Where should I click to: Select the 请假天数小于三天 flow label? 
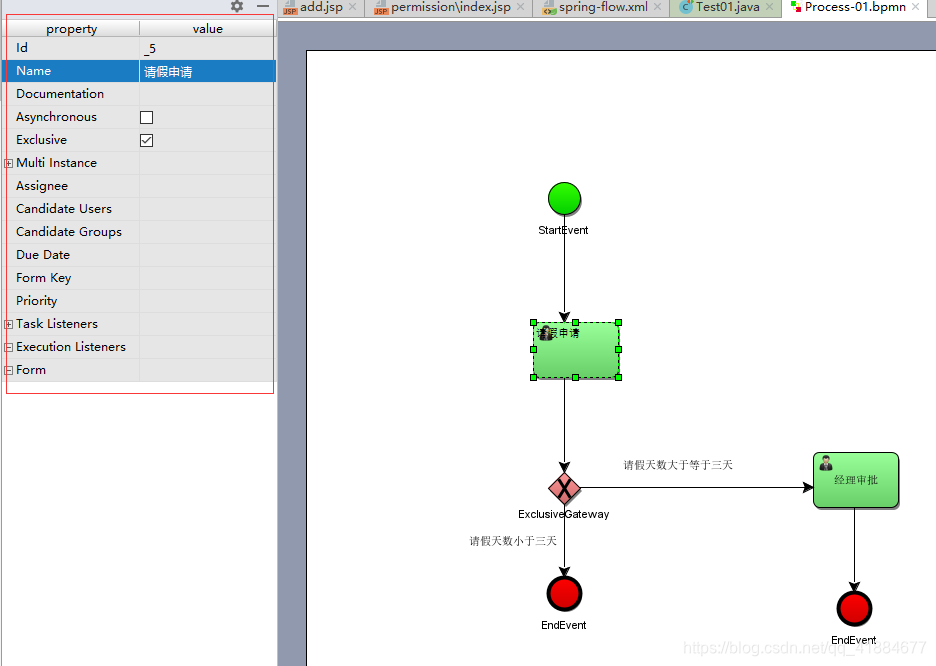point(513,541)
